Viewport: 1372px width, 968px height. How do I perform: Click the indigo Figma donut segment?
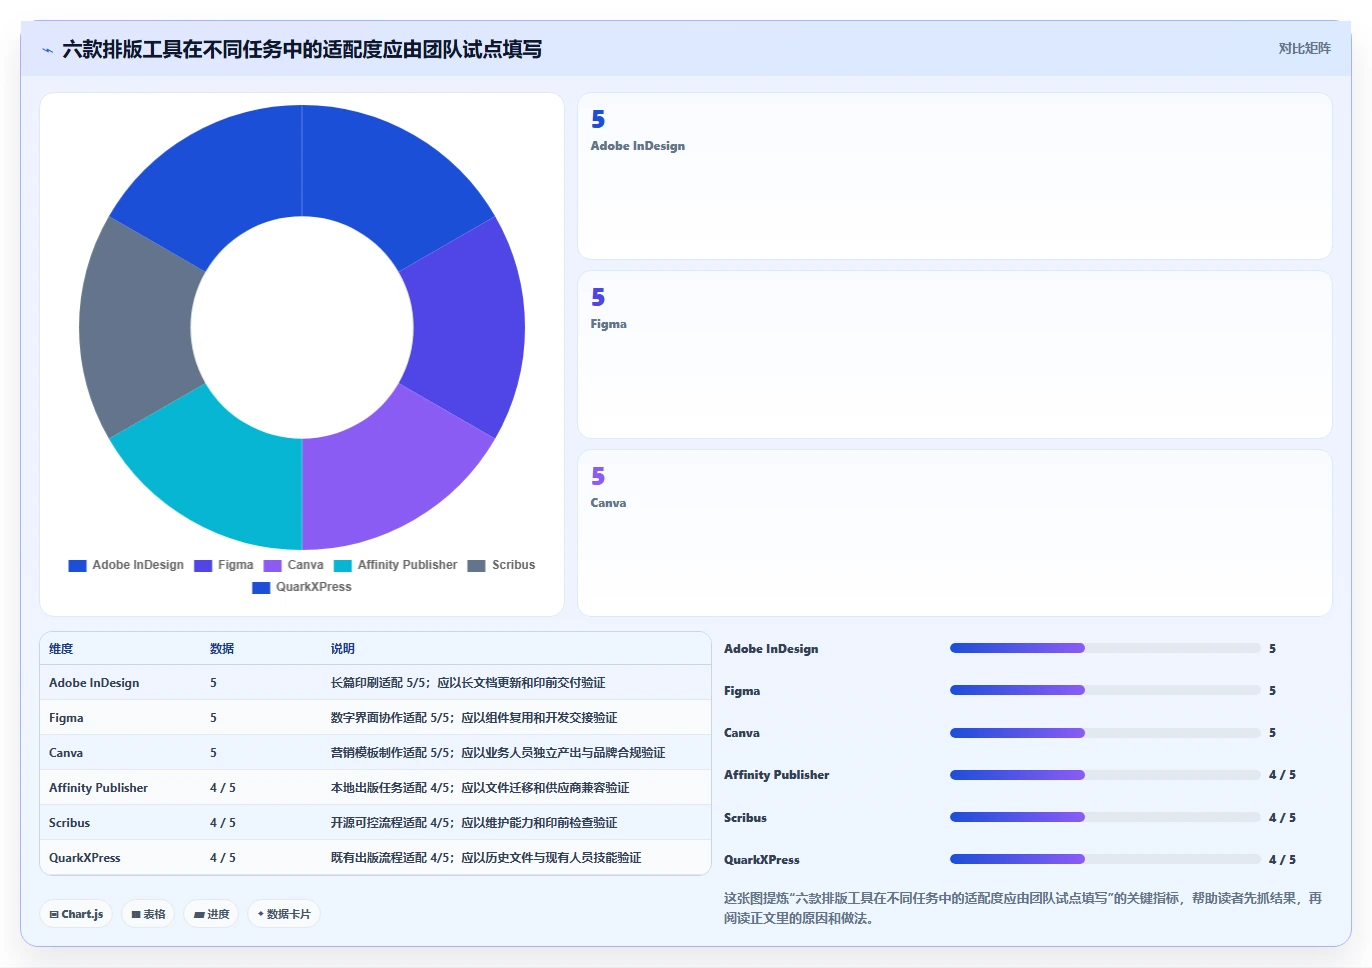468,327
